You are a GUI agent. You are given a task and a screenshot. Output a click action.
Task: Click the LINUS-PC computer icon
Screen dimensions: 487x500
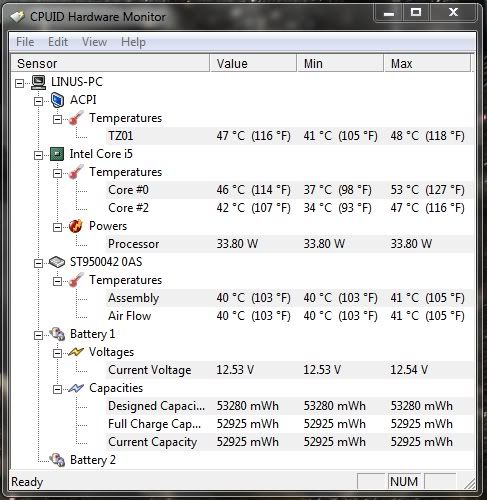tap(38, 82)
